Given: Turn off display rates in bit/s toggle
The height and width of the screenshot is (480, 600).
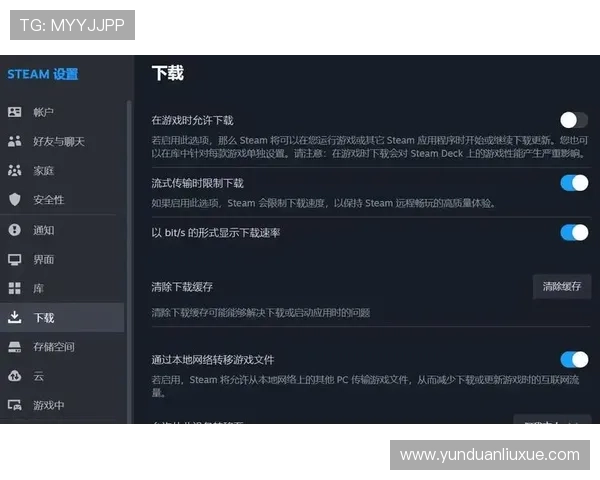Looking at the screenshot, I should [x=574, y=232].
